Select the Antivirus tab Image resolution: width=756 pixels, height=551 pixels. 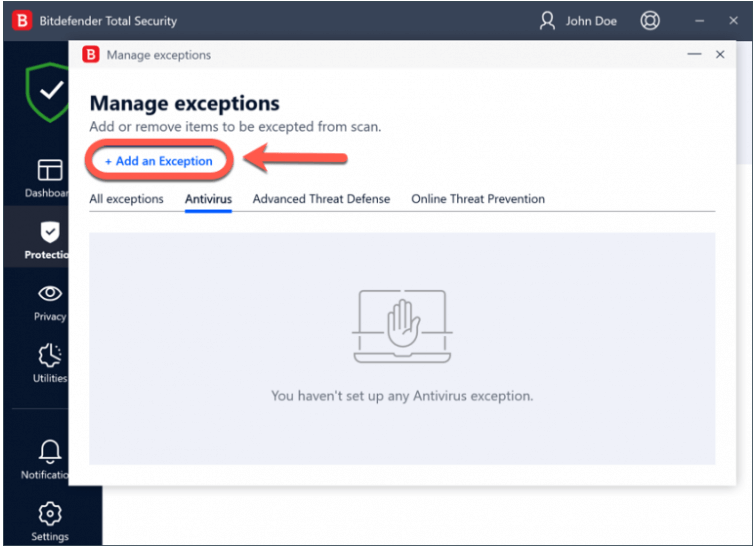[208, 199]
